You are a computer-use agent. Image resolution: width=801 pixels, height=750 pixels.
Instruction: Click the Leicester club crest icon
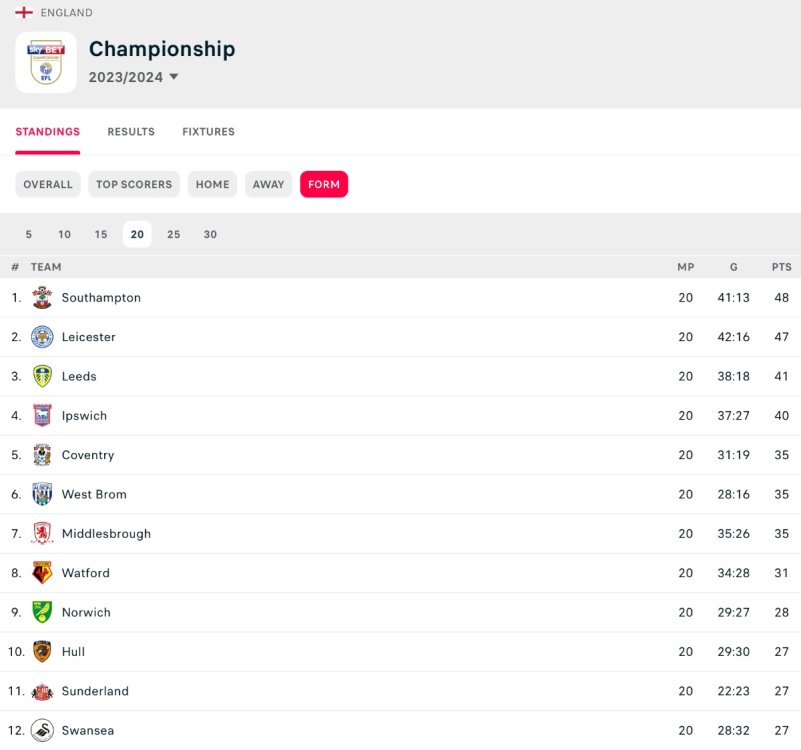pos(42,337)
